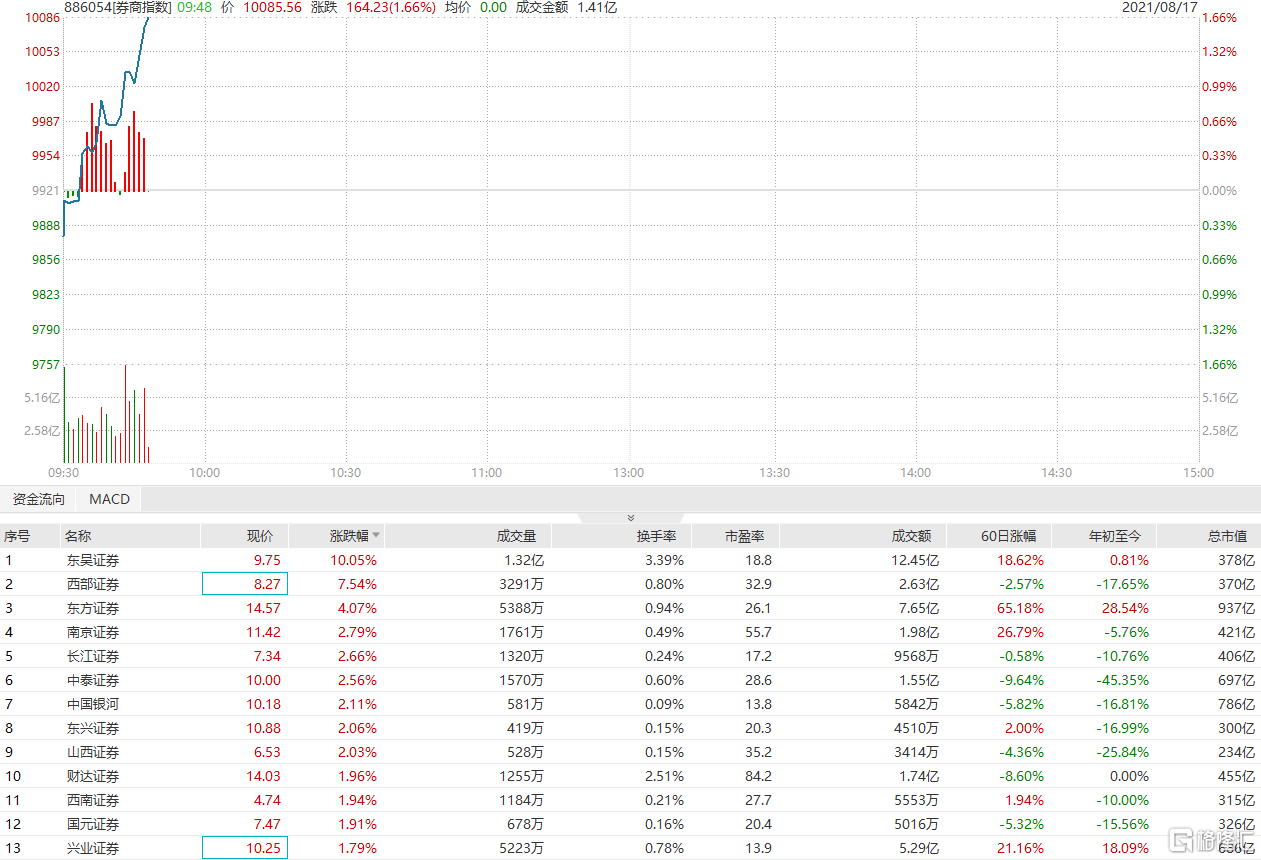Screen dimensions: 1261x860
Task: Sort by the 市盈率 column header
Action: point(744,536)
